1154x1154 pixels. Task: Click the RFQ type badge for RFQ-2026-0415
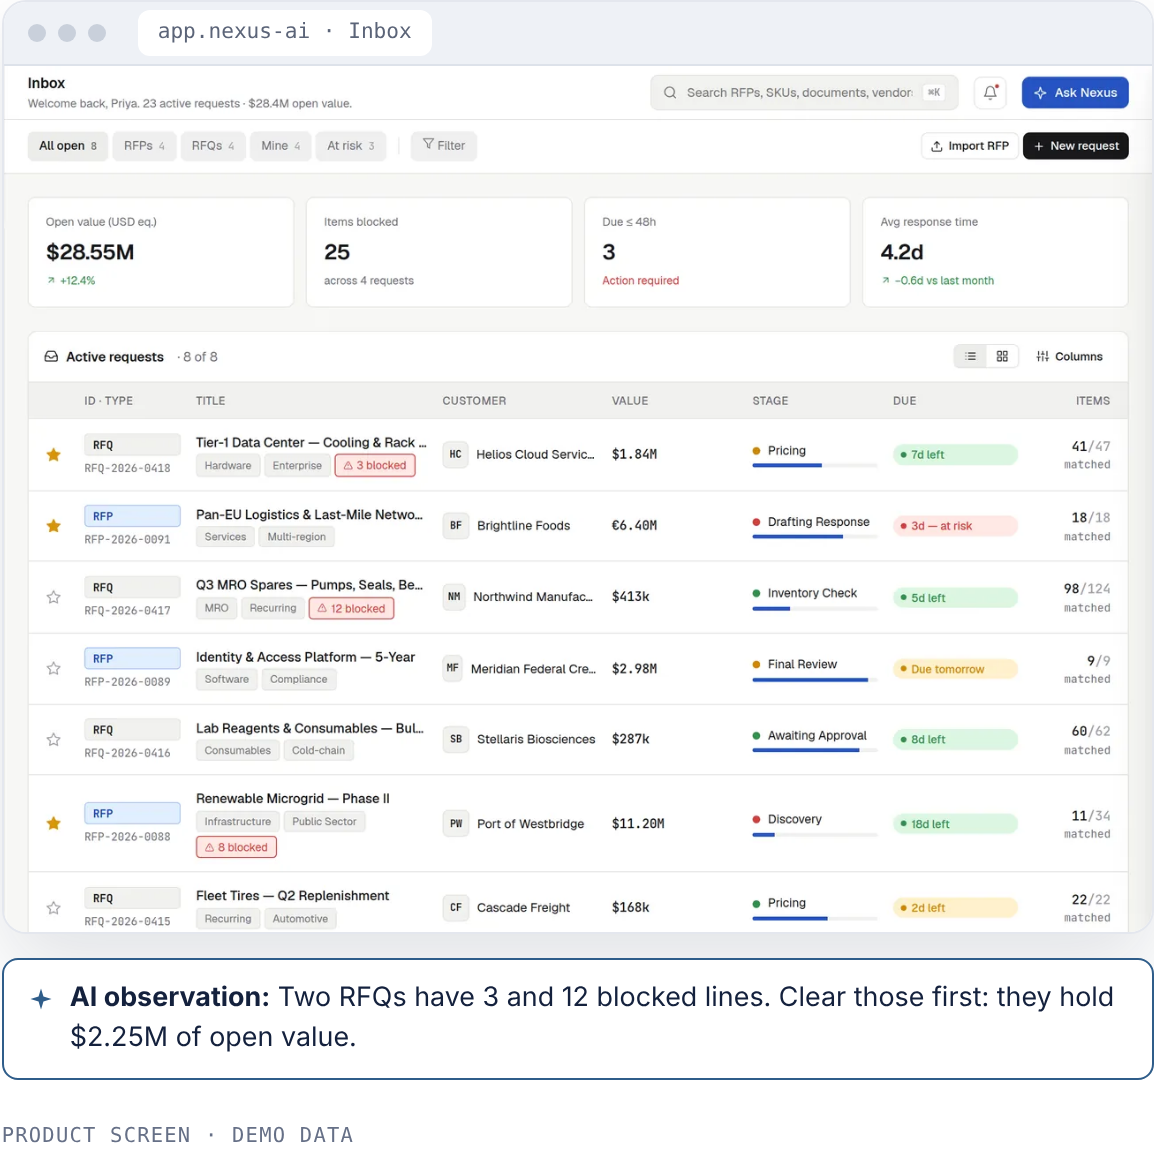(132, 898)
